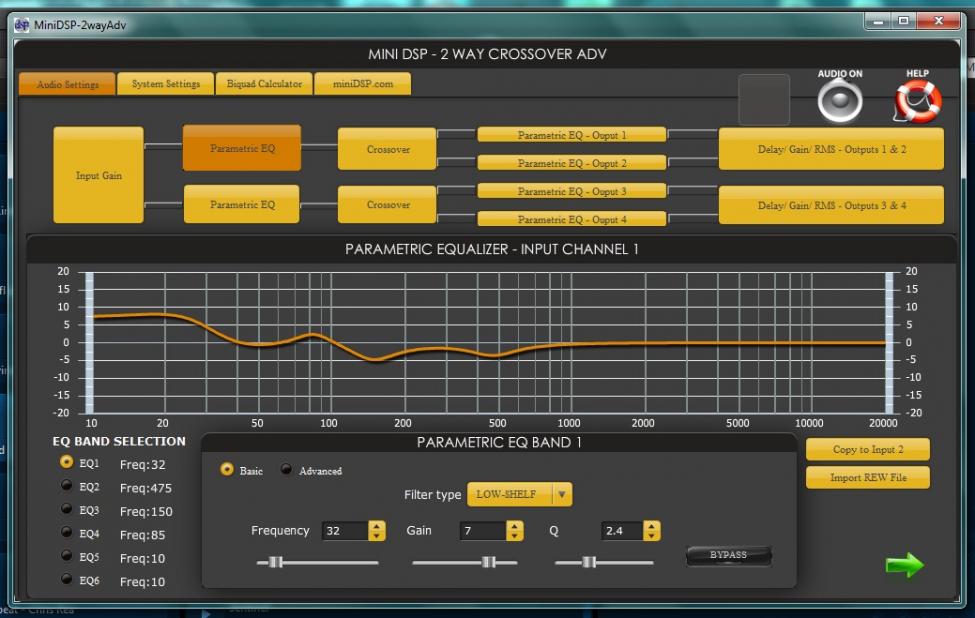
Task: Click the "EQ BAND SELECTION" heading
Action: 119,441
